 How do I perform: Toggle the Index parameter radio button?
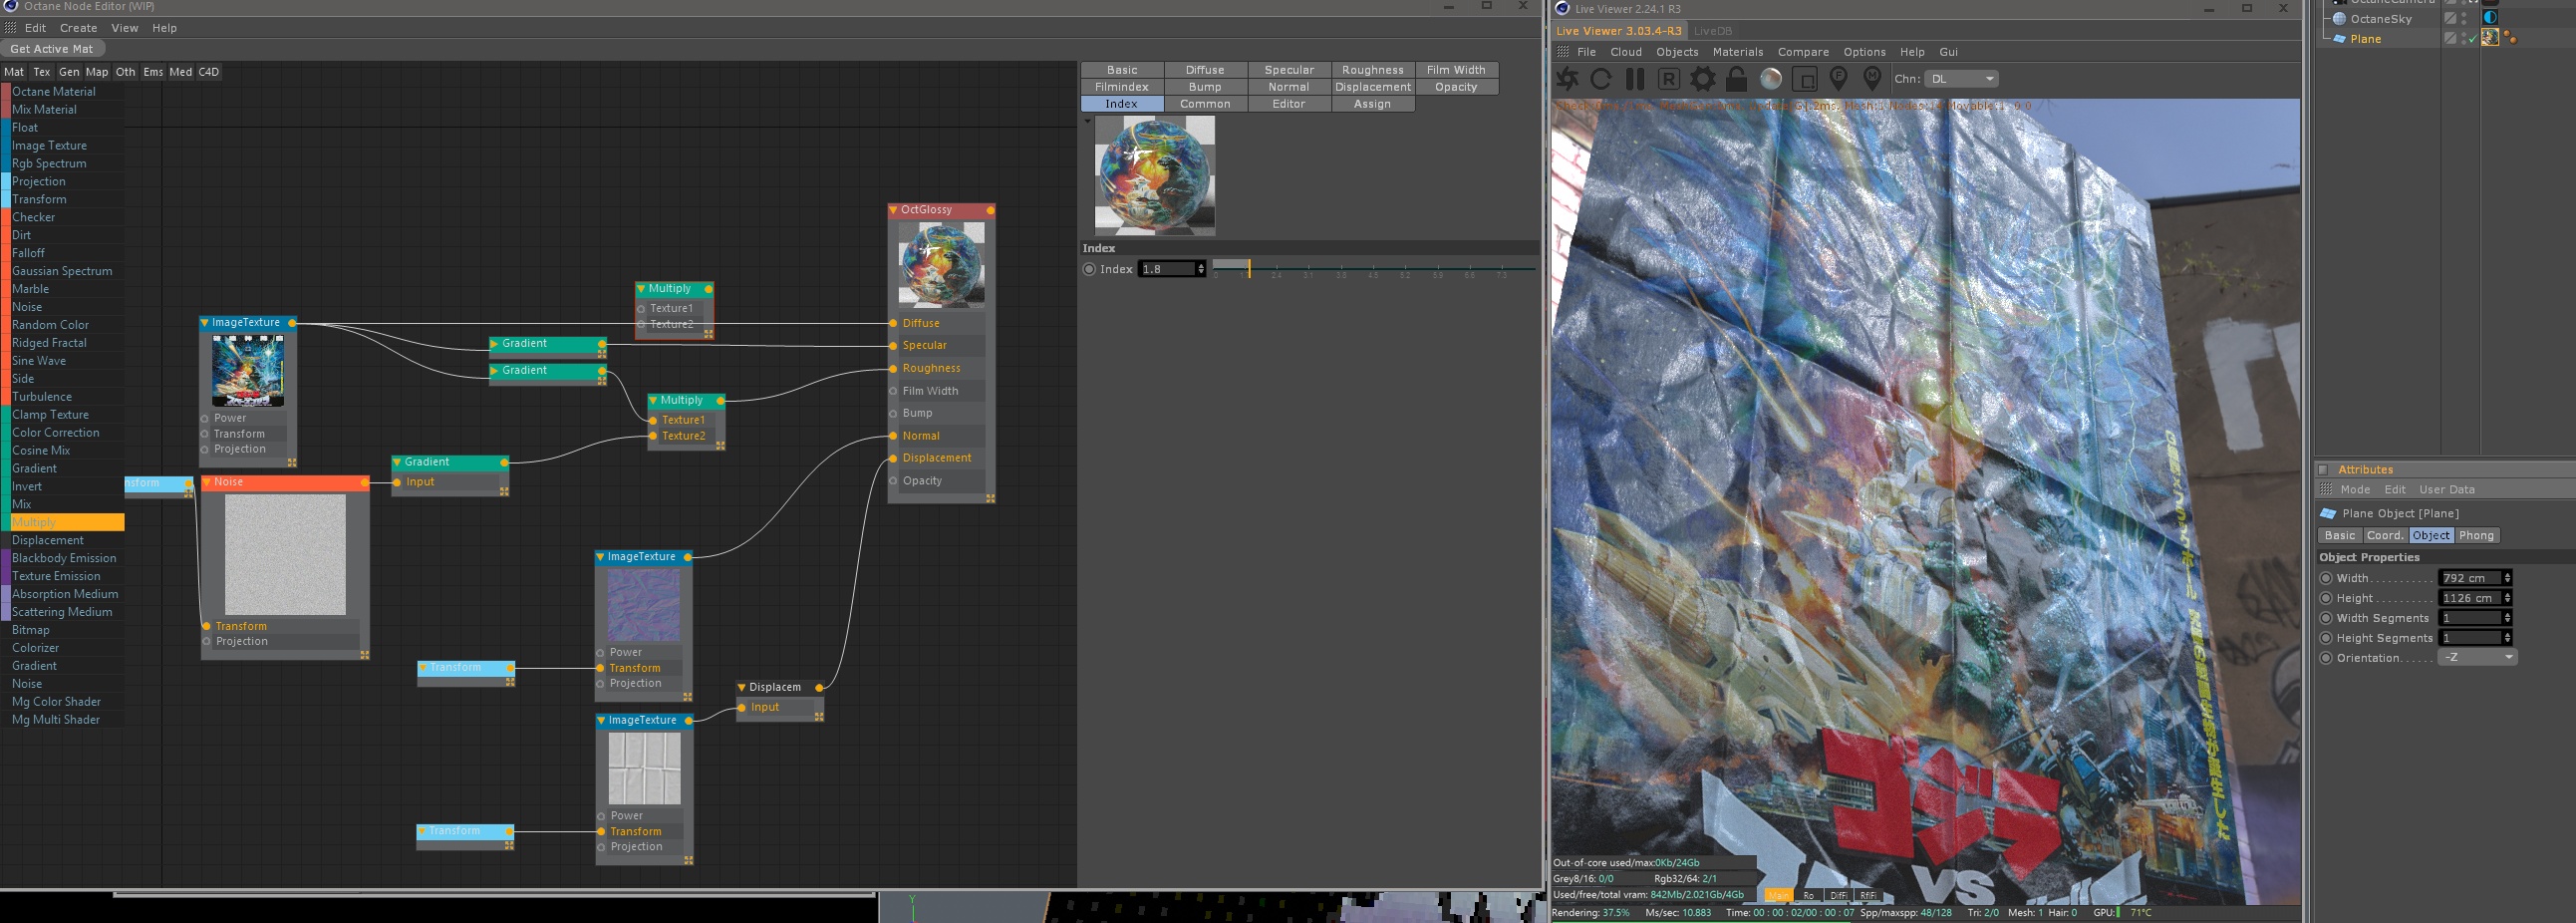point(1089,269)
